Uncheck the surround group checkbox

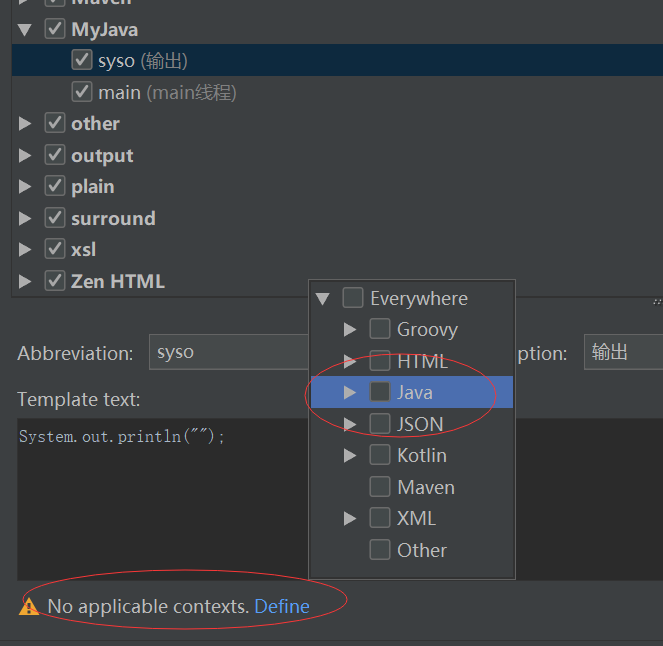pos(55,218)
